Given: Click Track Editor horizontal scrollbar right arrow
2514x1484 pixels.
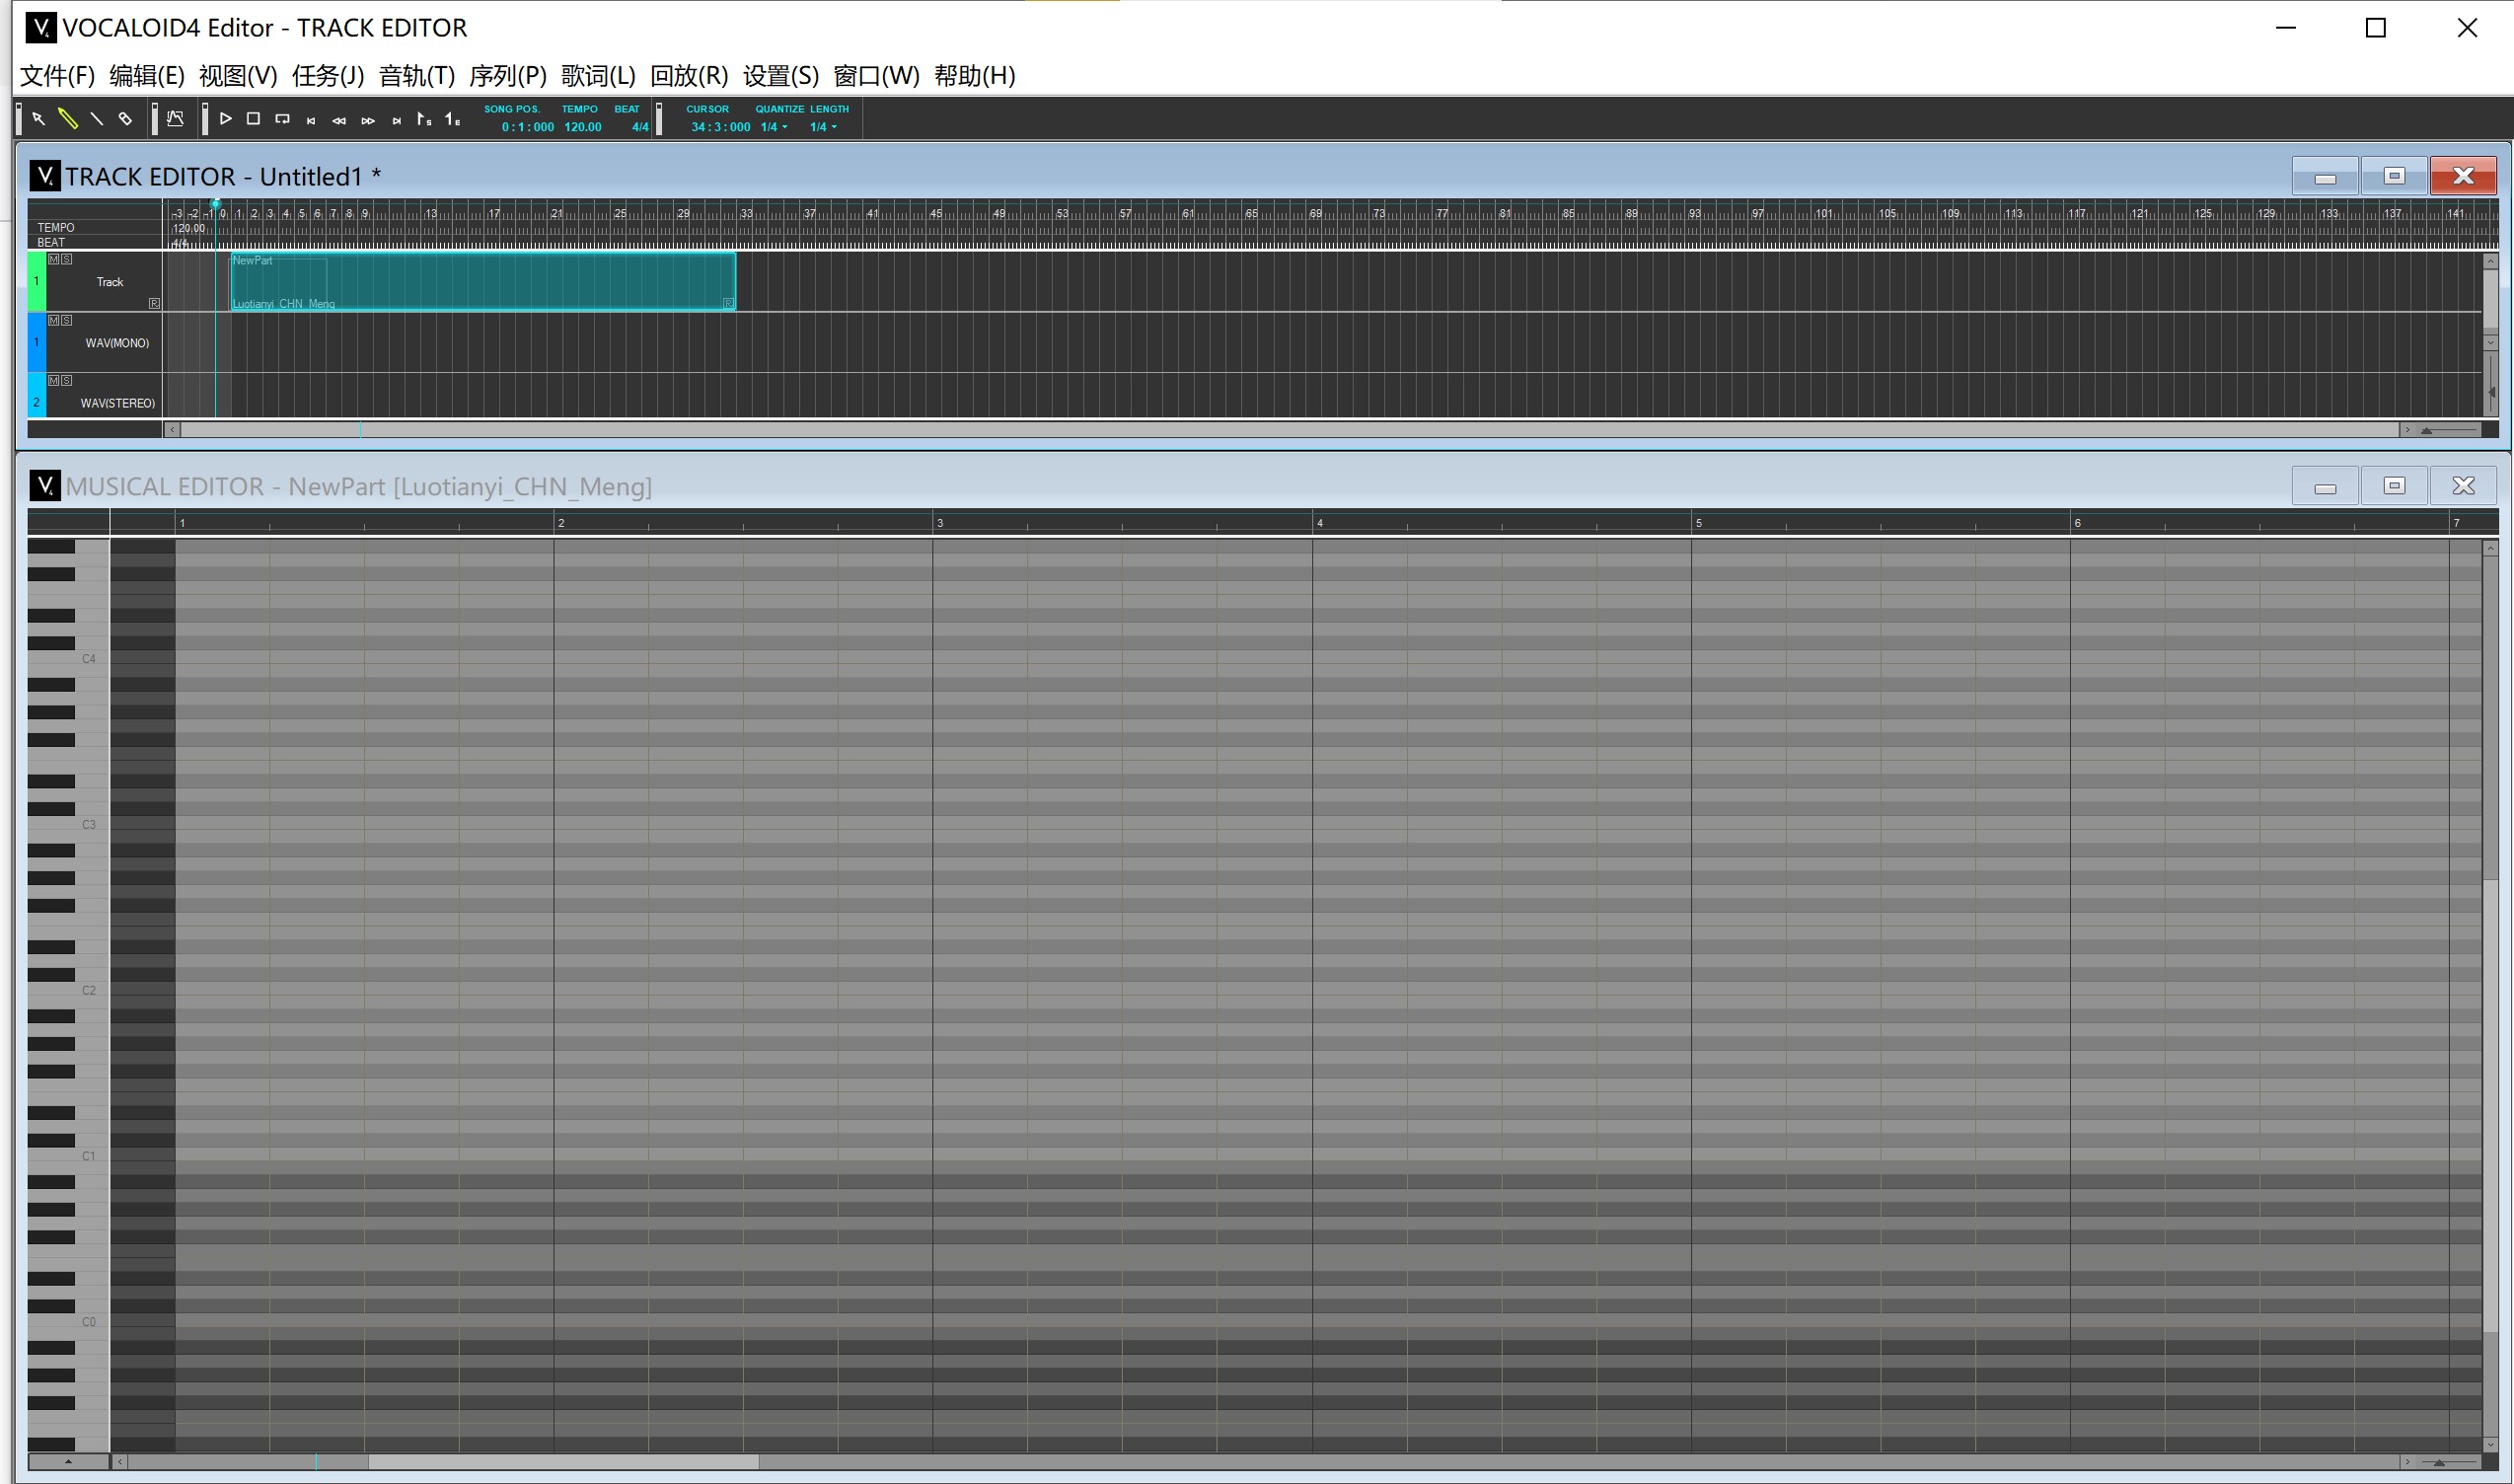Looking at the screenshot, I should point(2407,430).
